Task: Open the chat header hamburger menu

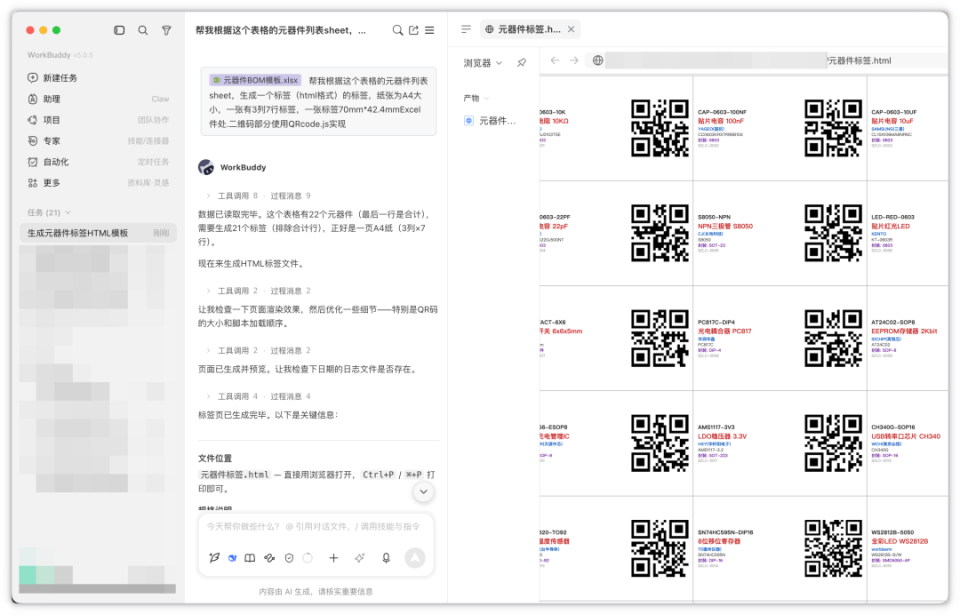Action: pyautogui.click(x=430, y=30)
